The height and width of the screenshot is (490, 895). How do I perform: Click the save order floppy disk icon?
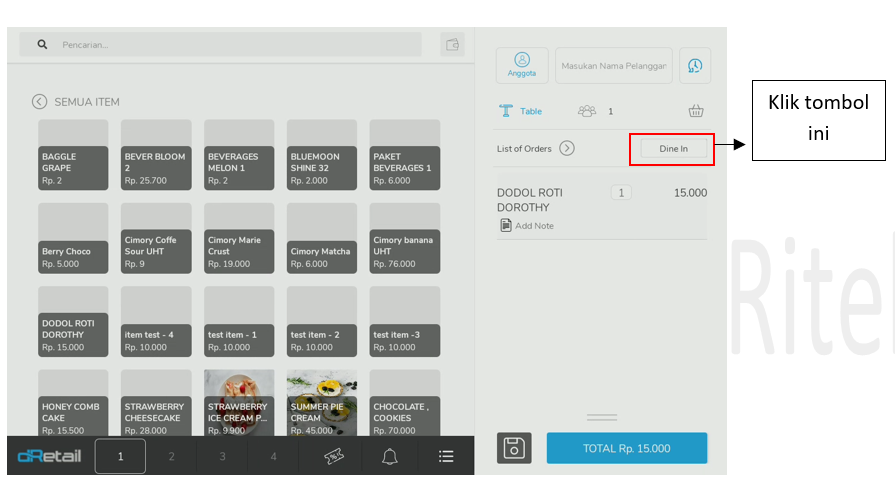pos(514,448)
